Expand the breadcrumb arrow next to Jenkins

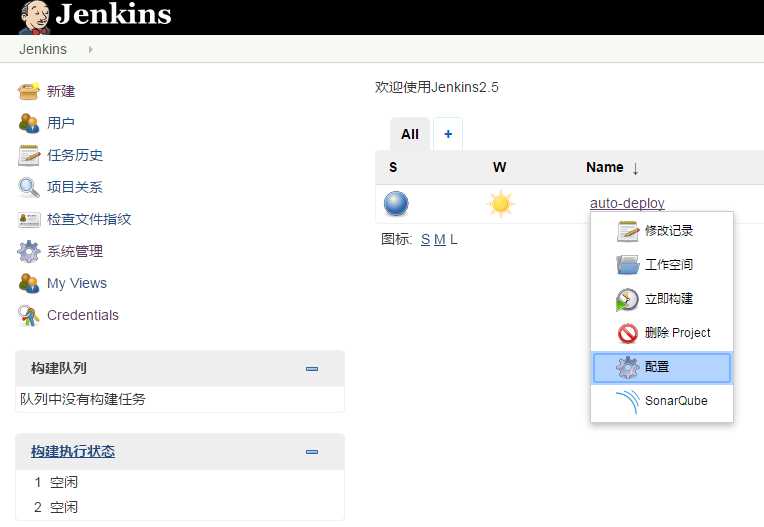[91, 49]
